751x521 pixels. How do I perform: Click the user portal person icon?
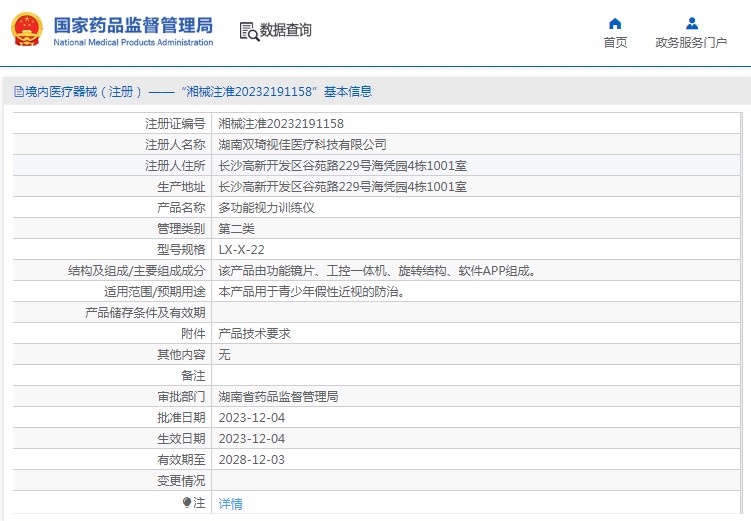pos(692,23)
